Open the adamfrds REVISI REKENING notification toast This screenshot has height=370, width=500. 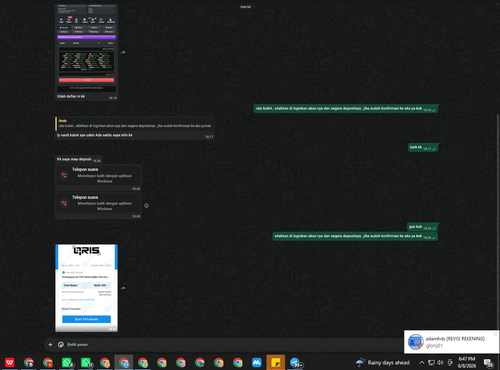pyautogui.click(x=452, y=342)
